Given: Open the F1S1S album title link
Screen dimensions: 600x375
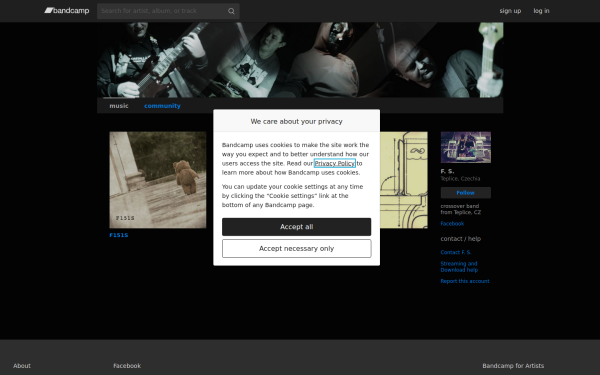Looking at the screenshot, I should (119, 235).
